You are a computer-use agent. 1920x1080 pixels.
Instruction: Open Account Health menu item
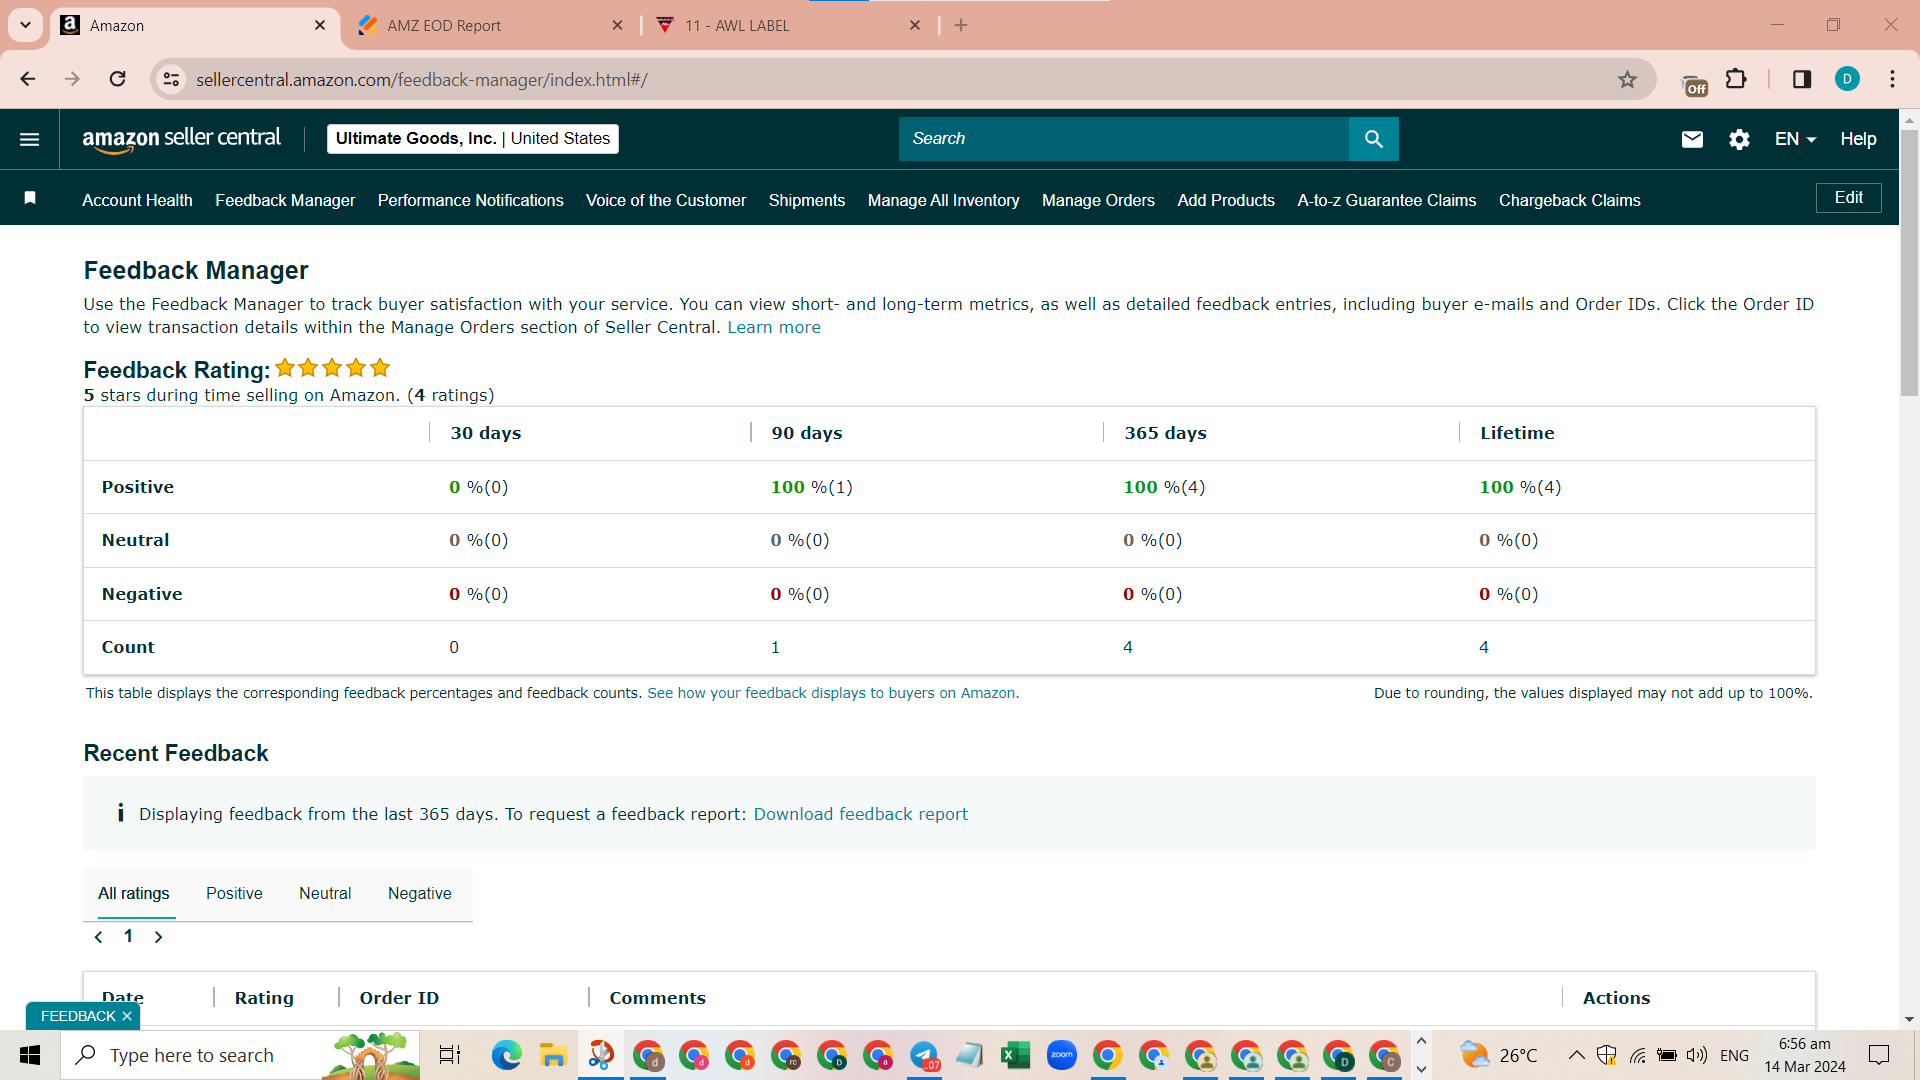click(137, 200)
